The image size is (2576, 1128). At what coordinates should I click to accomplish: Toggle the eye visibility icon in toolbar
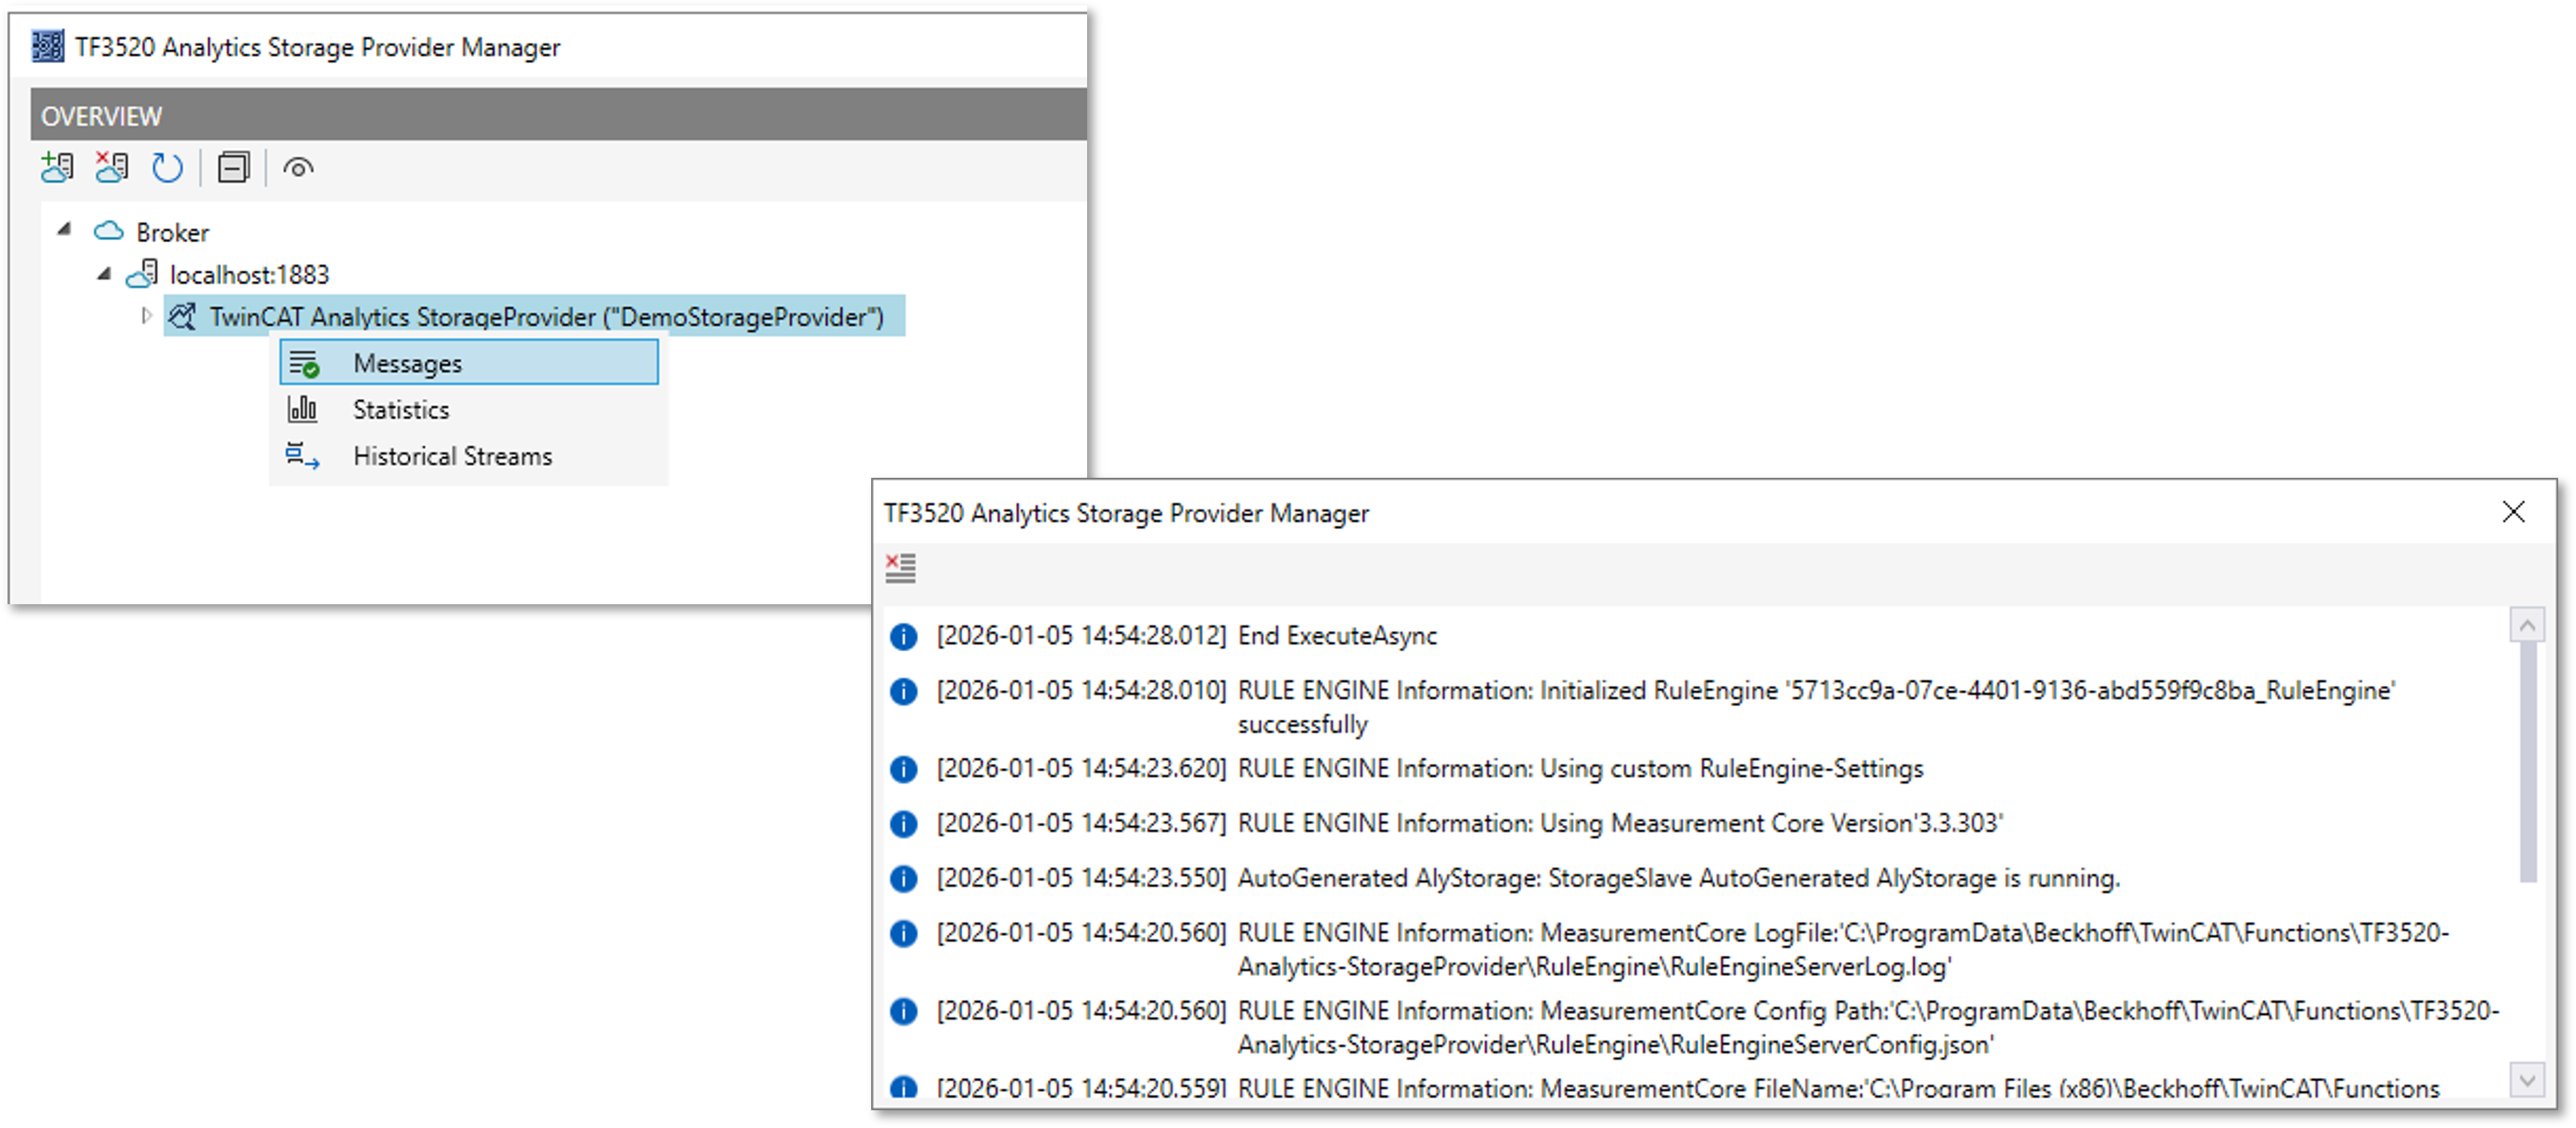tap(298, 168)
